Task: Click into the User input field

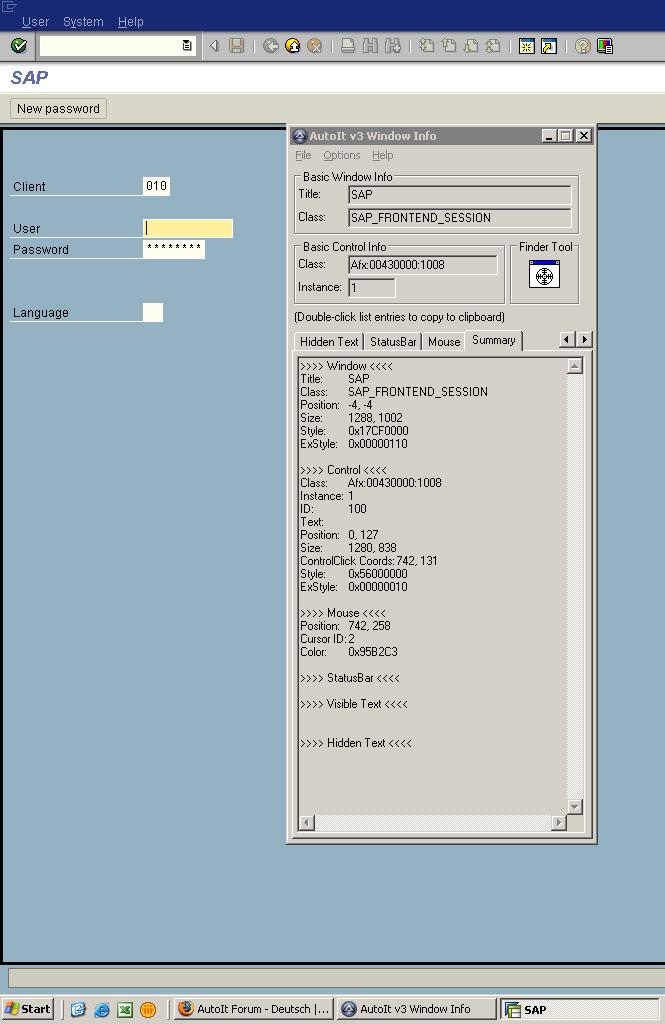Action: (x=188, y=228)
